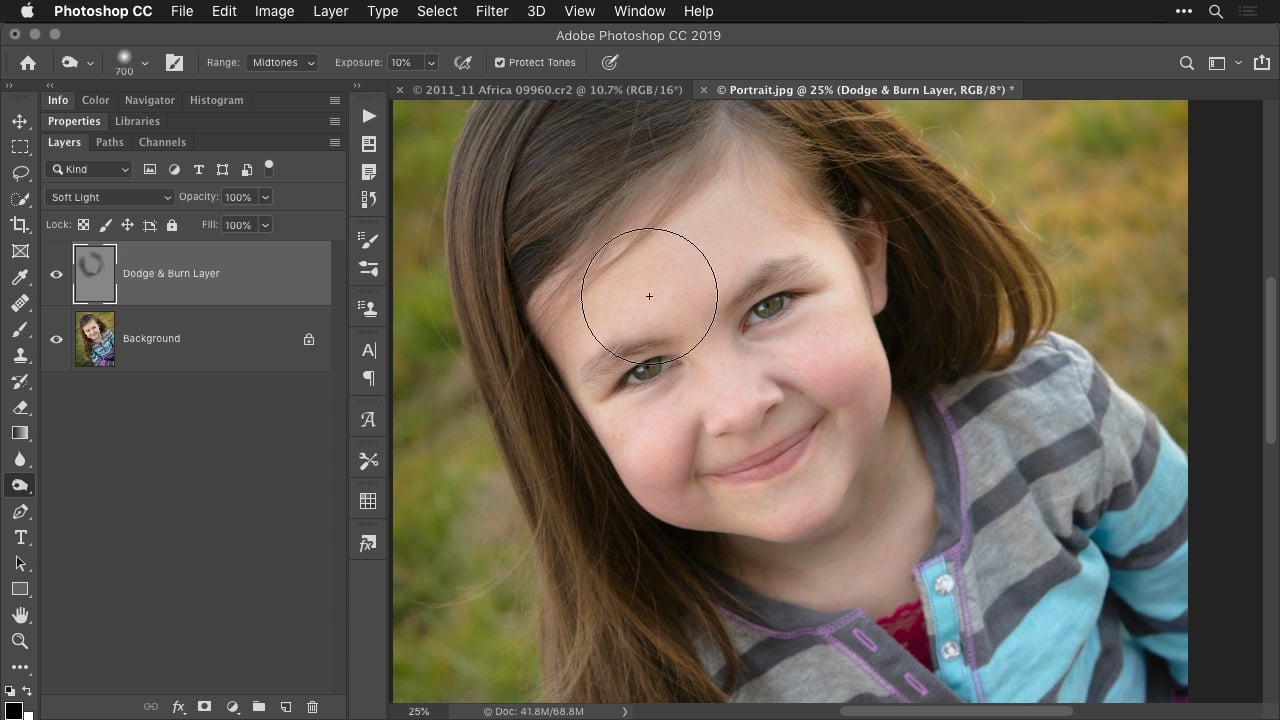The height and width of the screenshot is (720, 1280).
Task: Hide the Background layer
Action: [x=56, y=339]
